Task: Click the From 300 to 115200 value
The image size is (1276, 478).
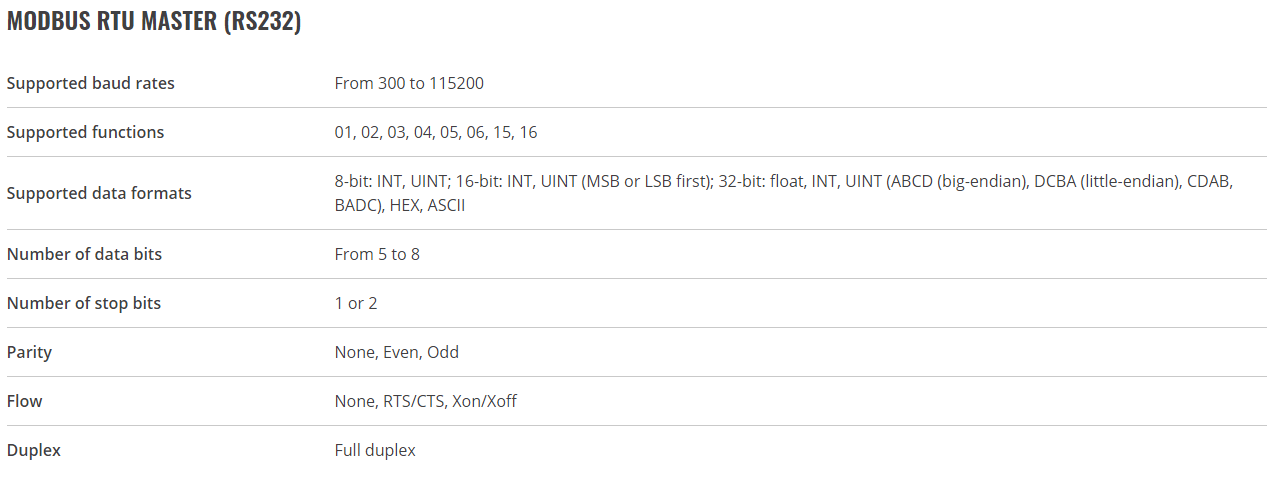Action: [x=409, y=83]
